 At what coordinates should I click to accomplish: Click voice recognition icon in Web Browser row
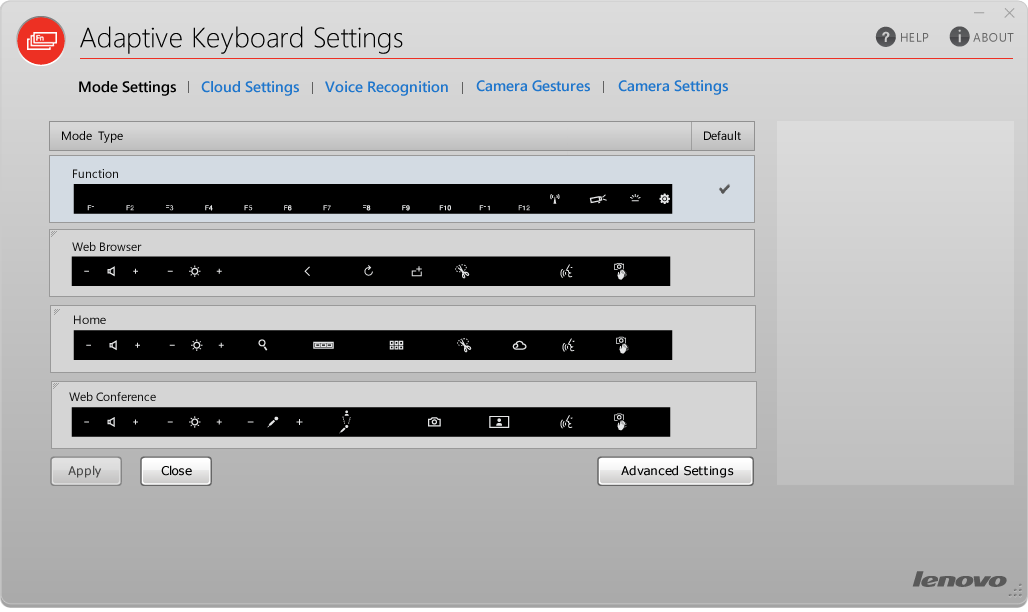coord(566,271)
